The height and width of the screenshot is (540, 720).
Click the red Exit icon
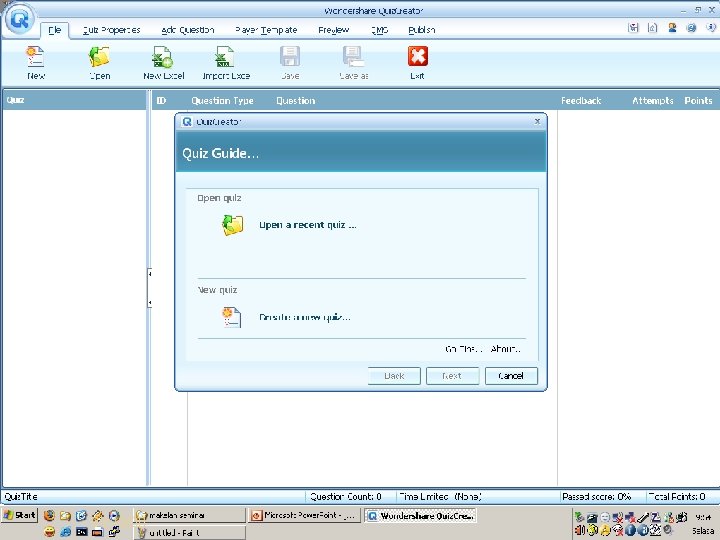click(417, 56)
